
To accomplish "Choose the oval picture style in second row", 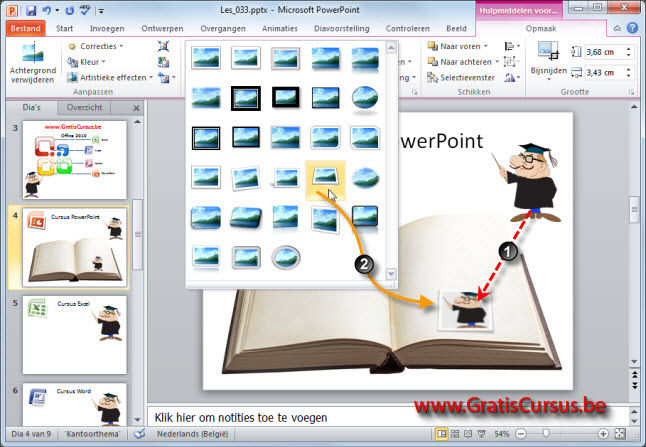I will tap(365, 99).
